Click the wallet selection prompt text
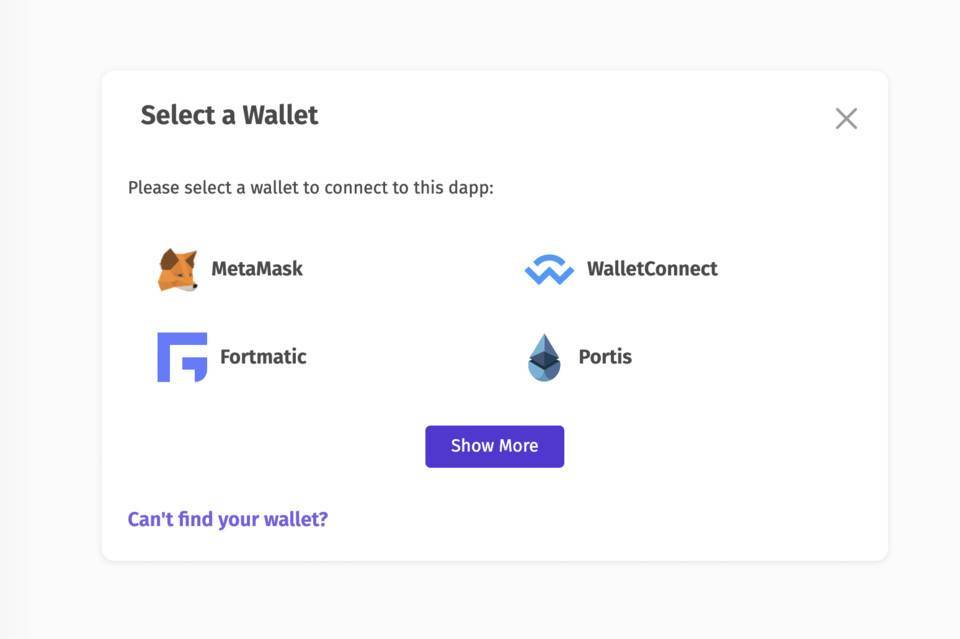The width and height of the screenshot is (960, 639). pyautogui.click(x=311, y=186)
